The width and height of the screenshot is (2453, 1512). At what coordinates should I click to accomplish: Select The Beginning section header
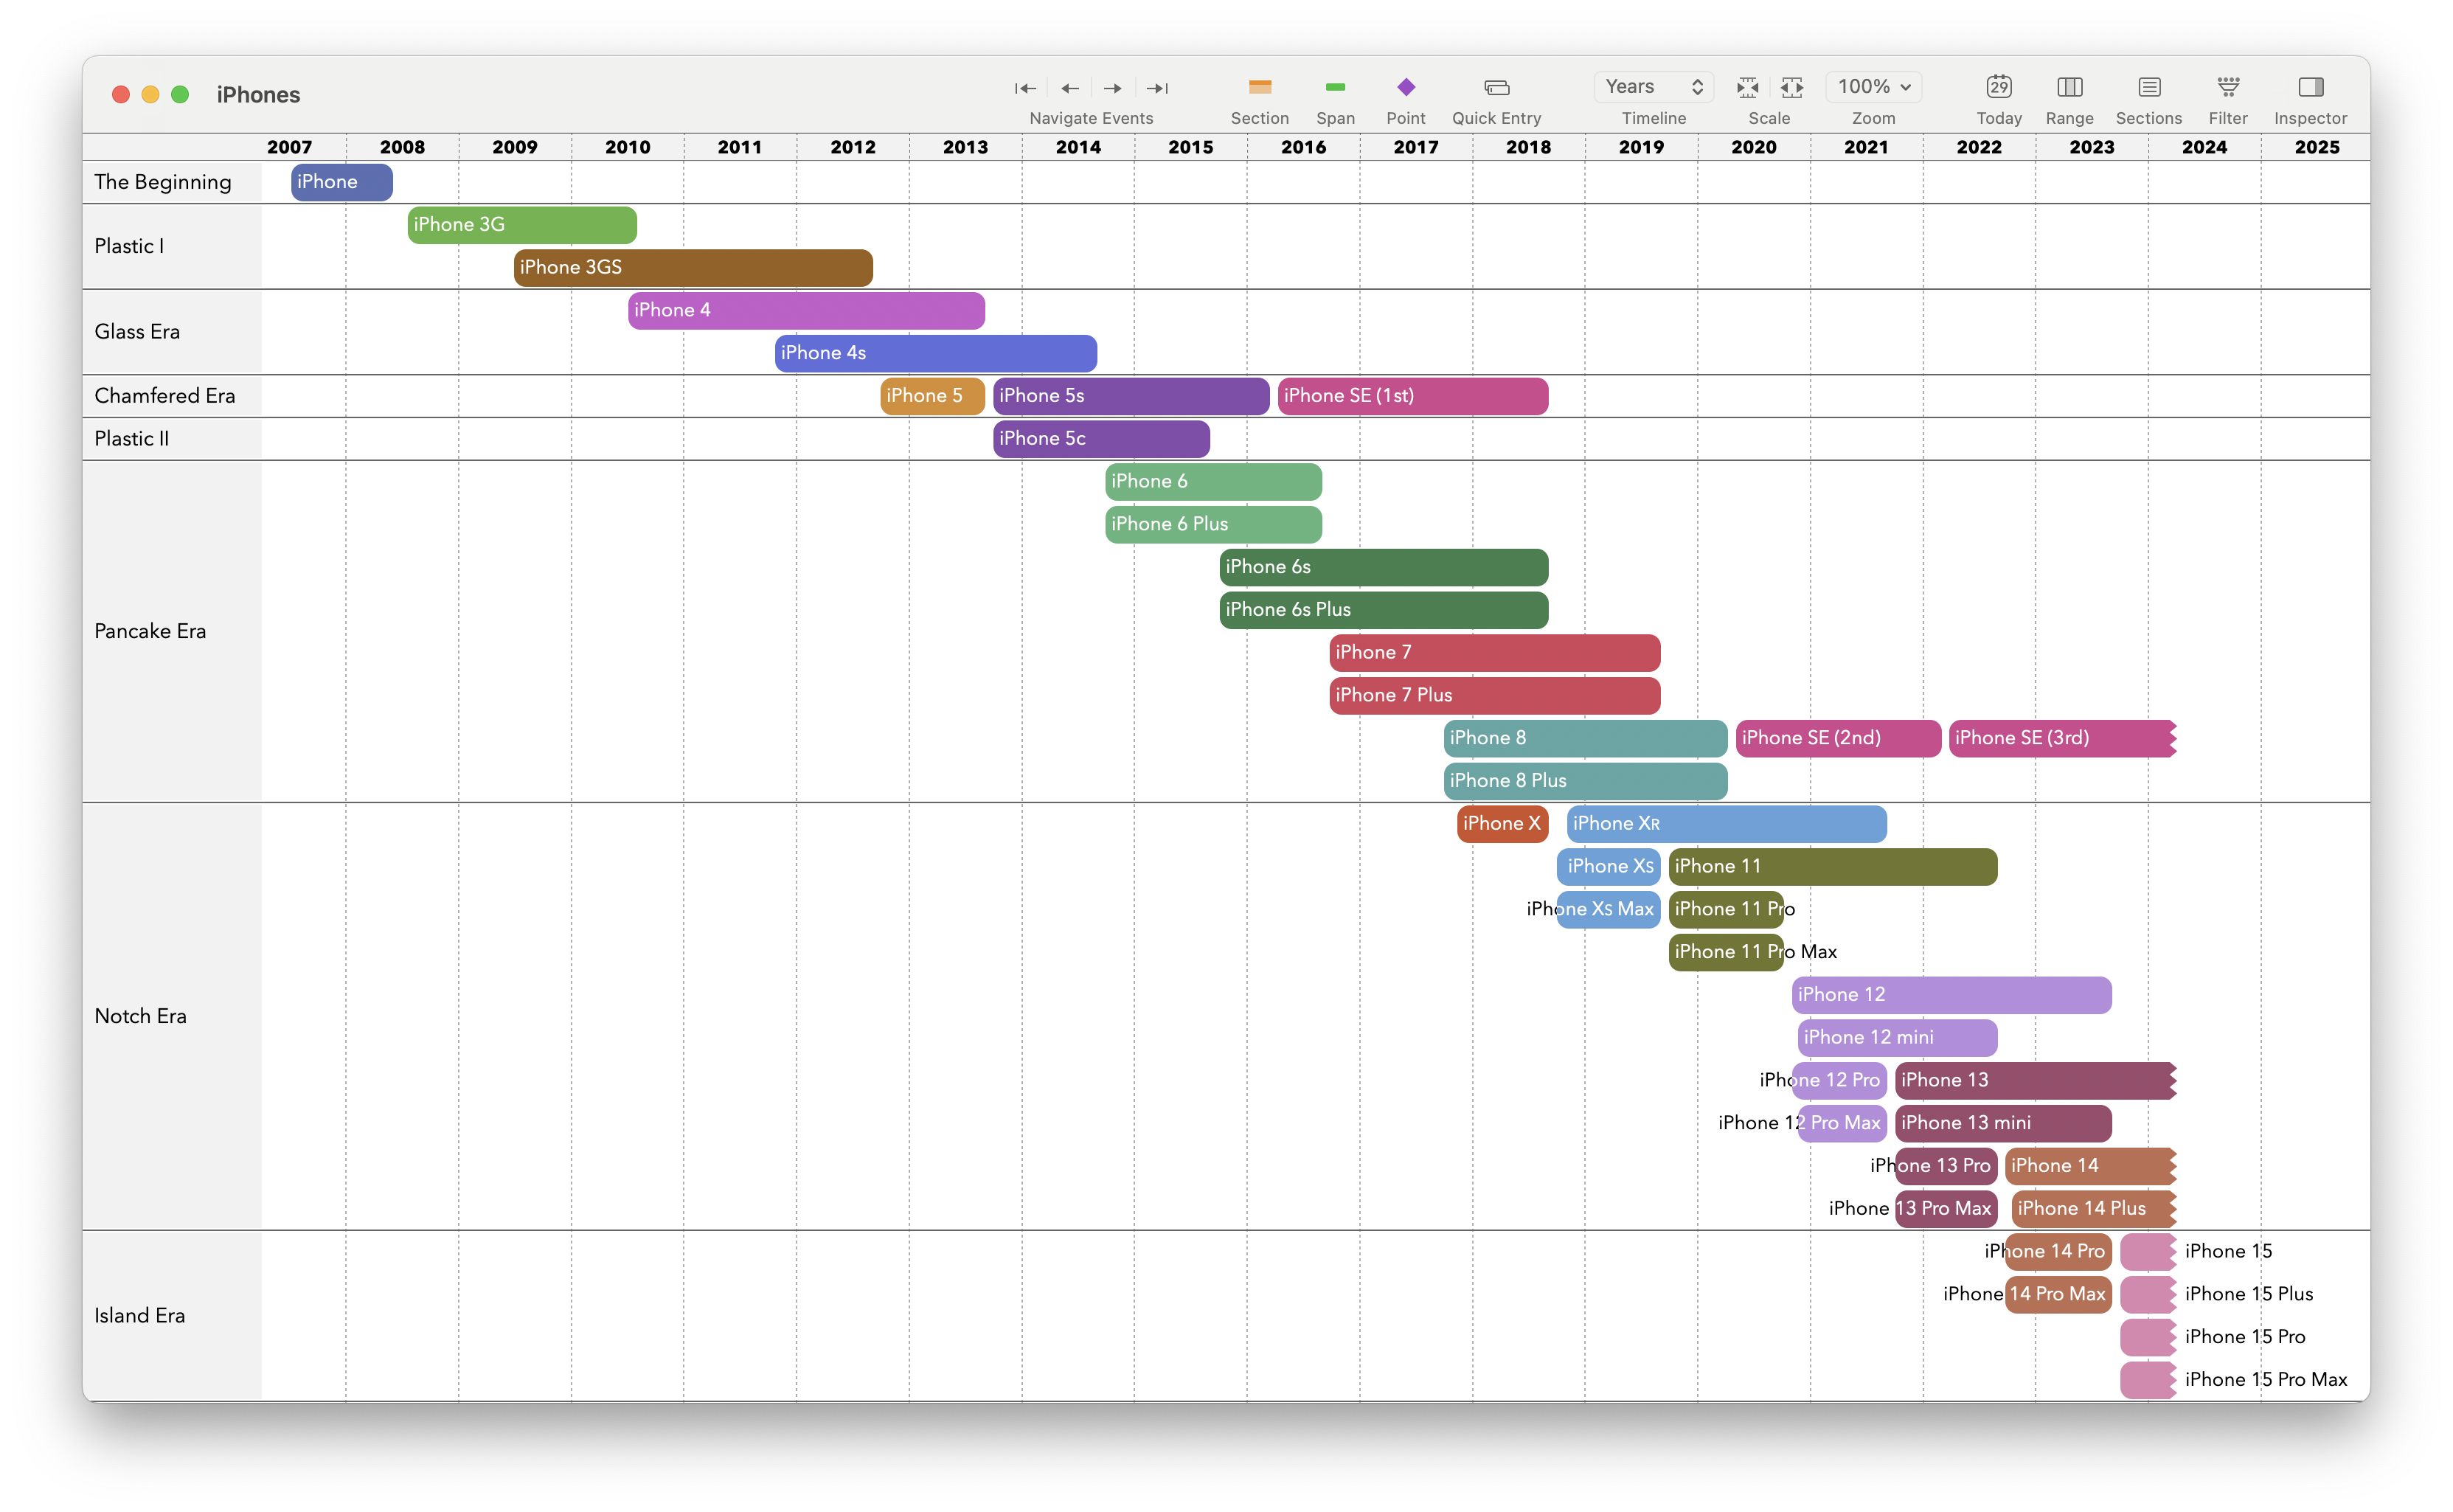(172, 182)
